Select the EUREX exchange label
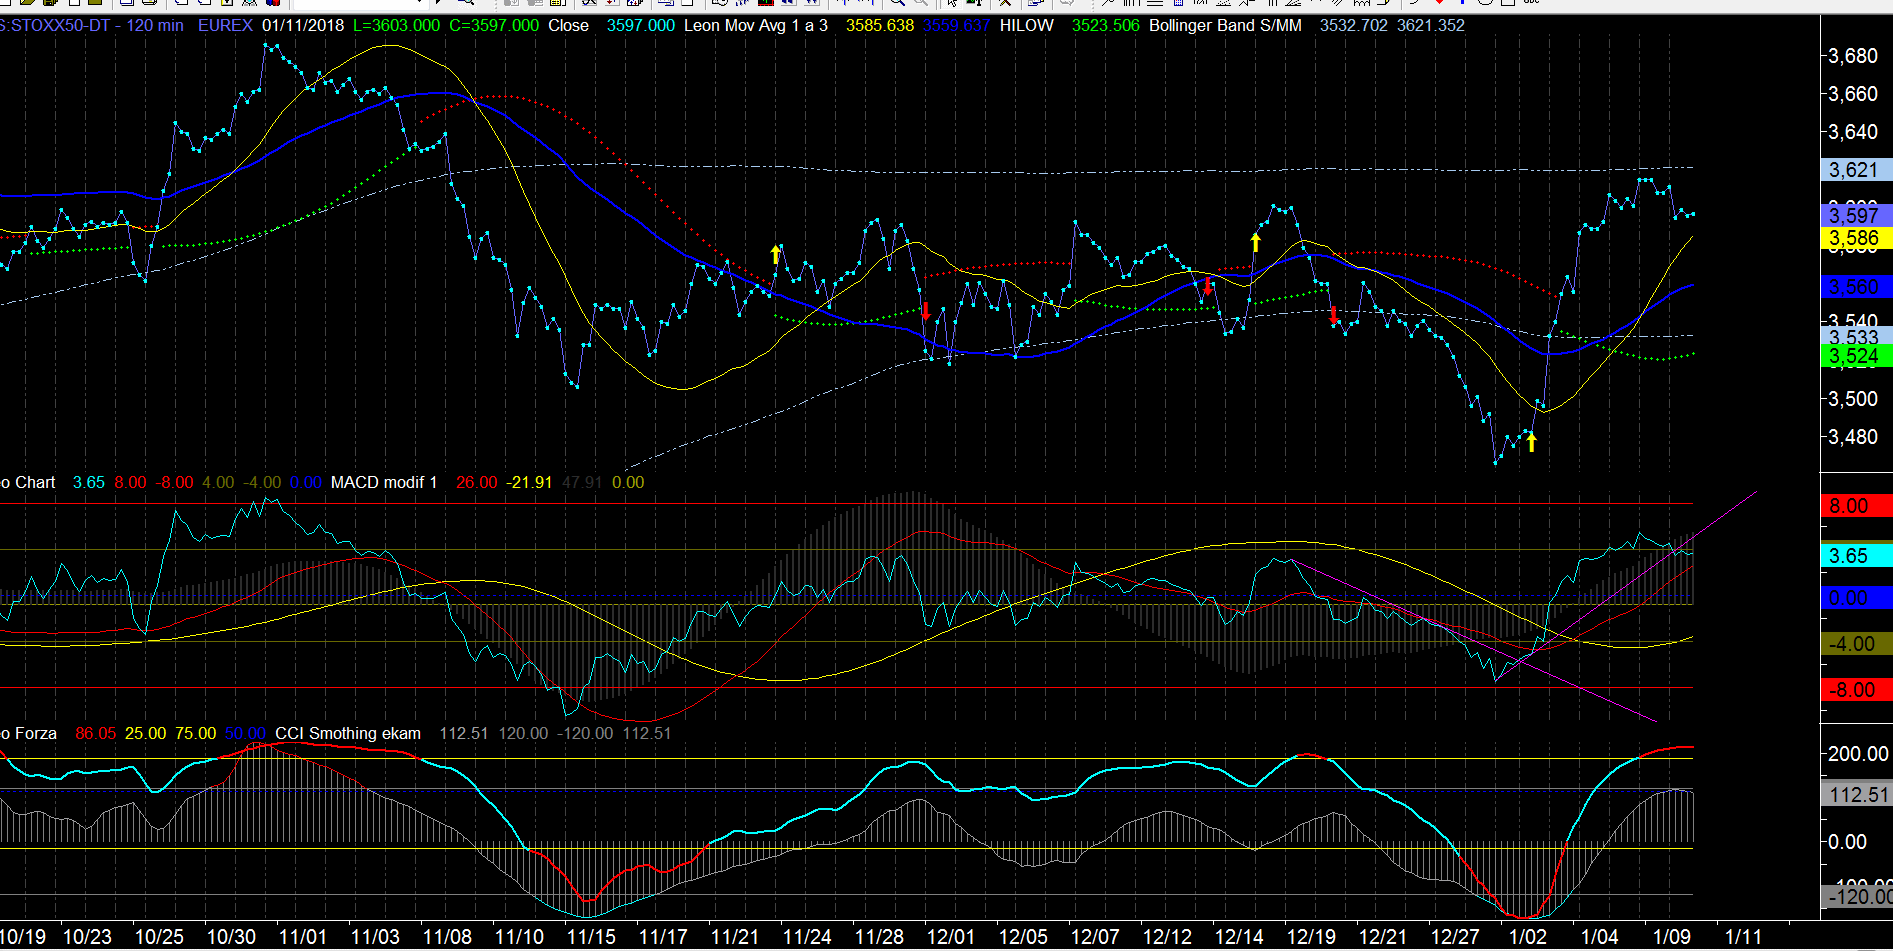Image resolution: width=1893 pixels, height=951 pixels. [225, 25]
